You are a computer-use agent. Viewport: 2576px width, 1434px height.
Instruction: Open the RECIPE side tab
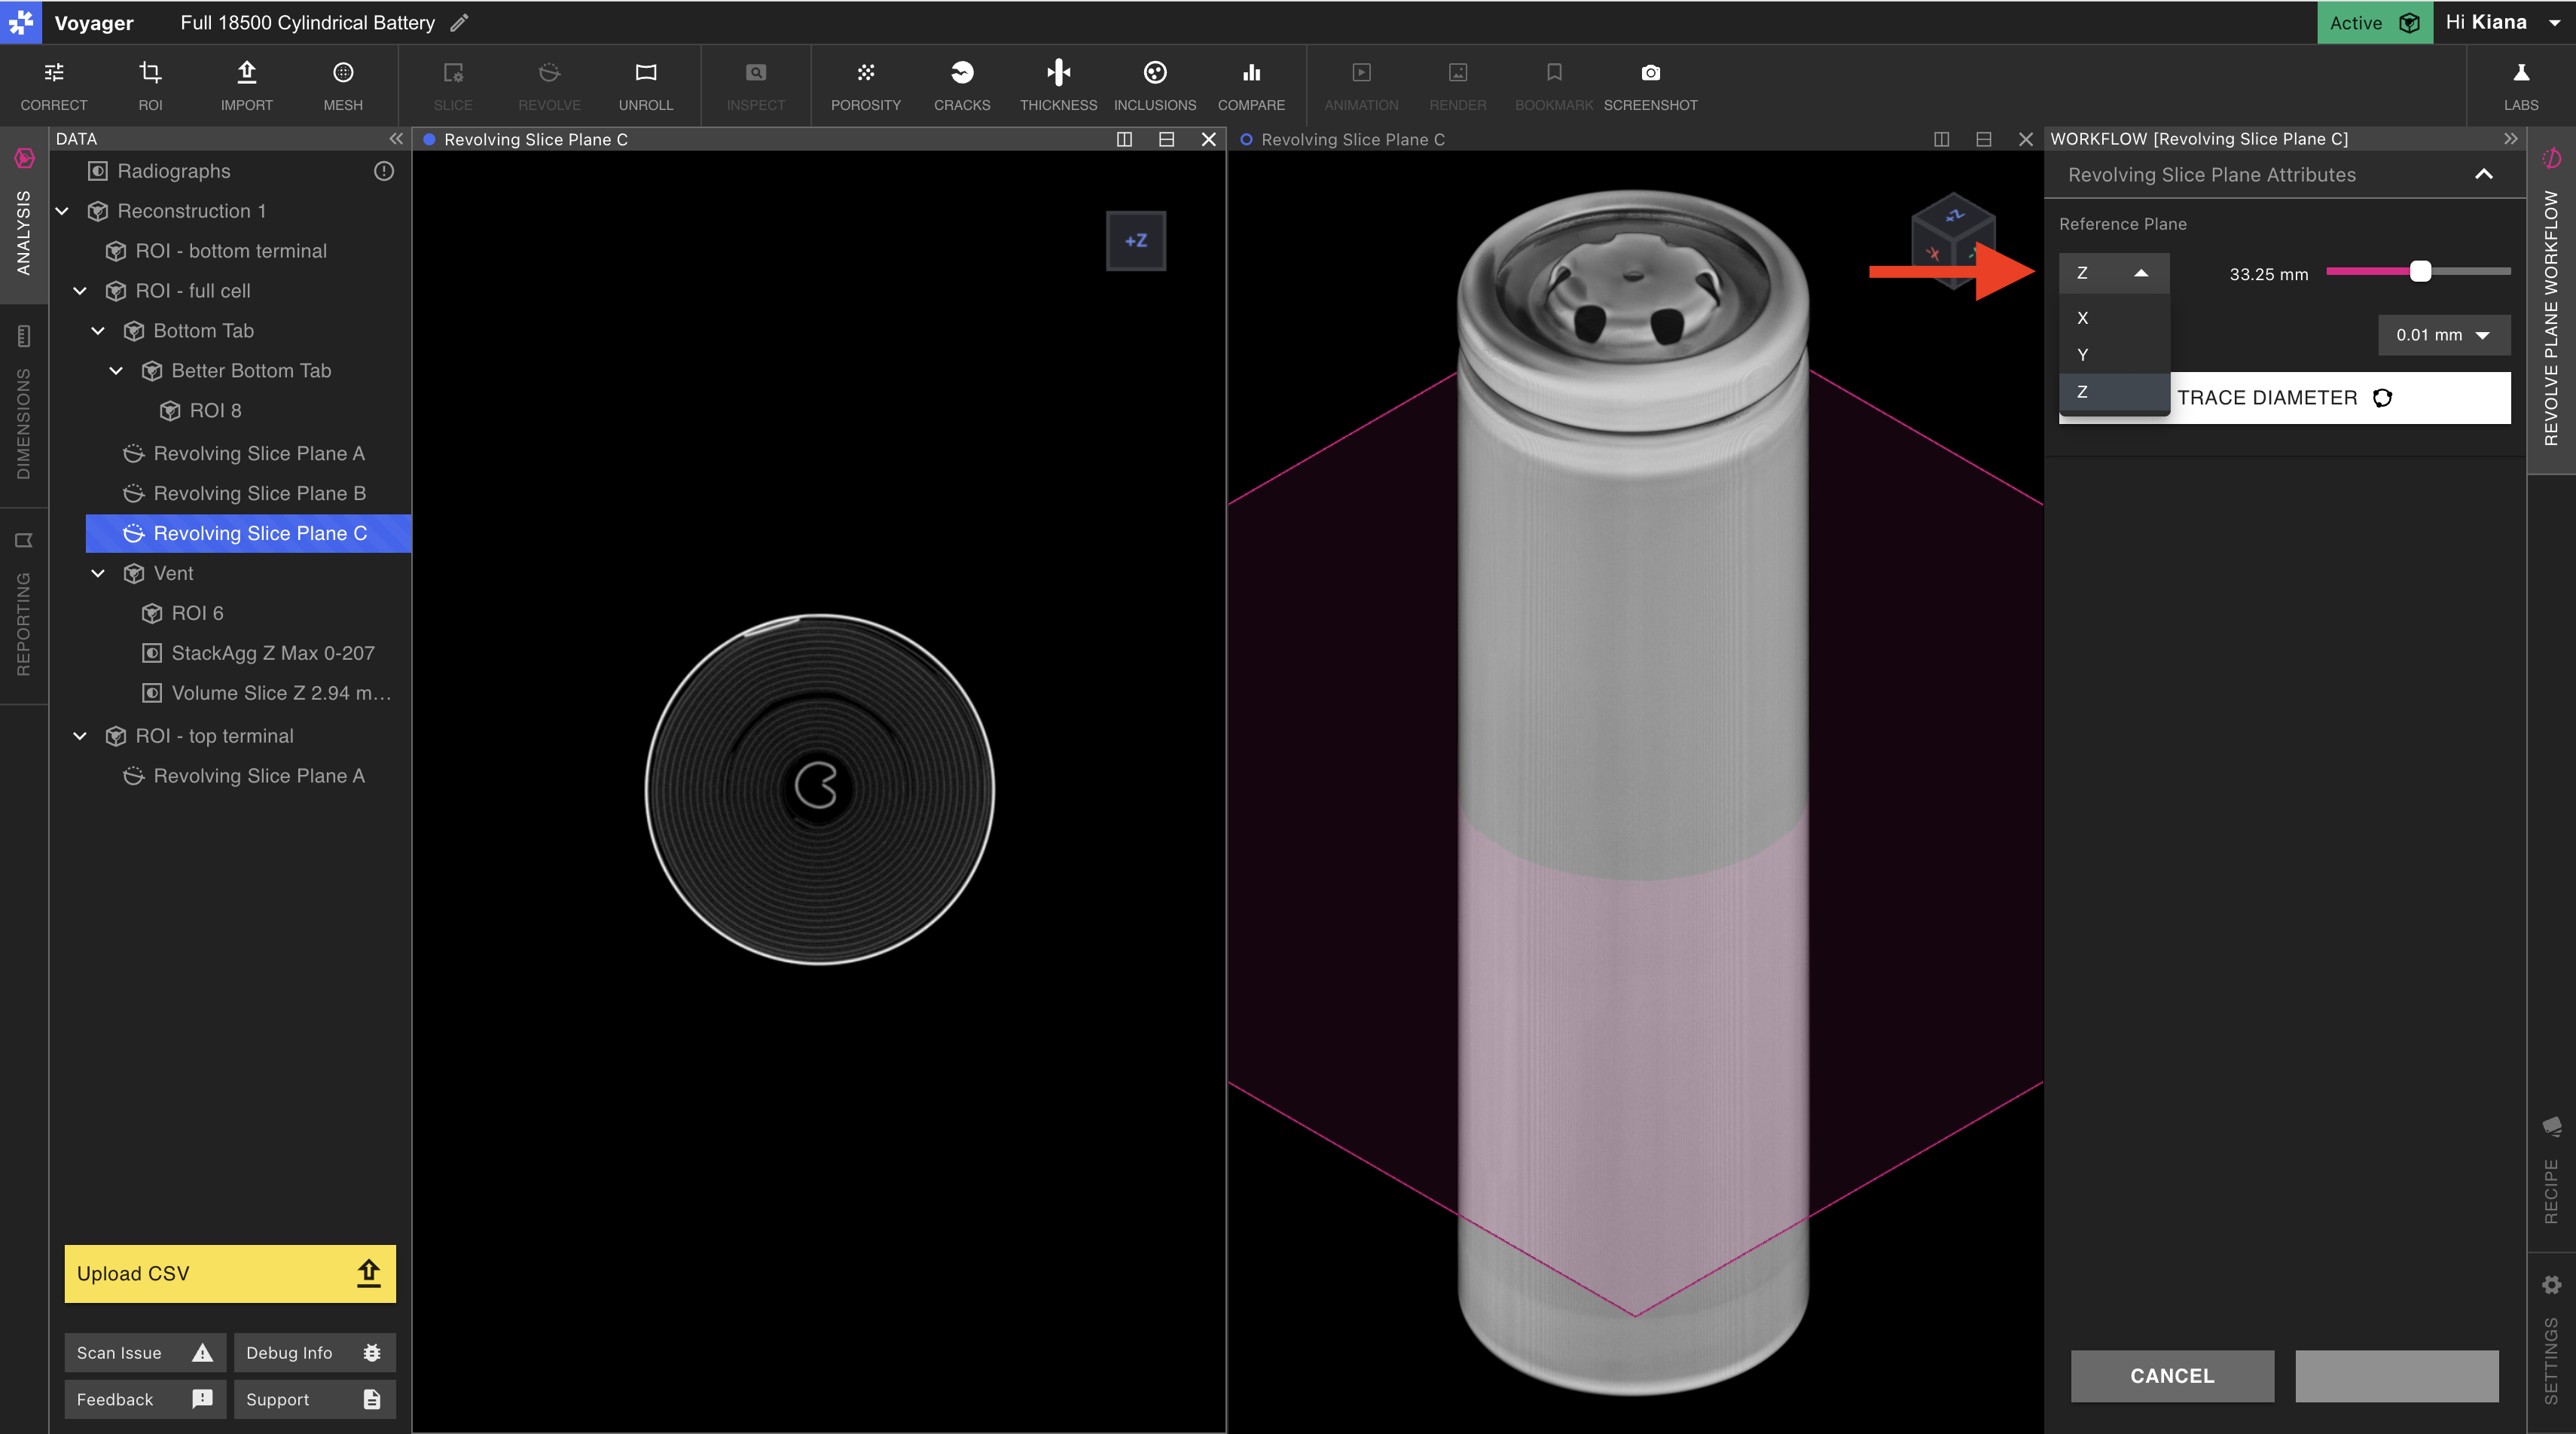(2551, 1170)
